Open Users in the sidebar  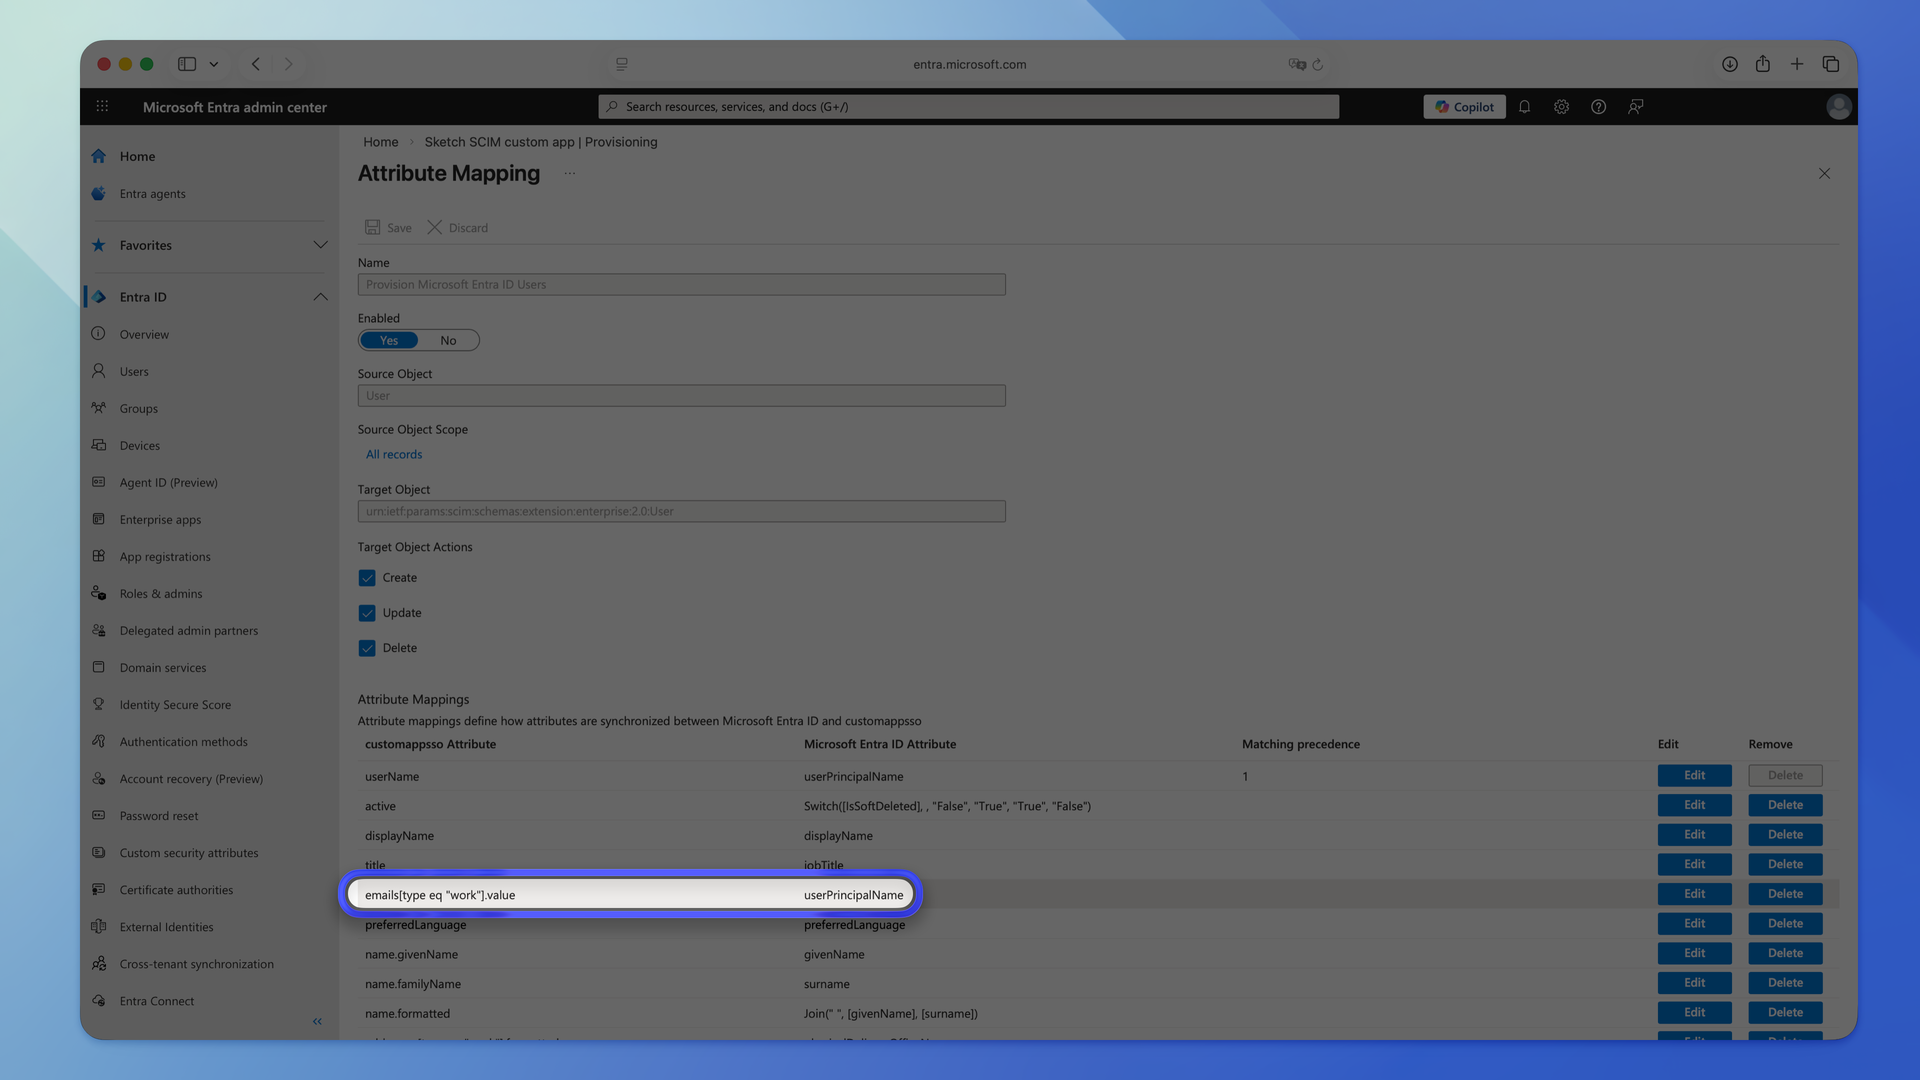point(134,371)
